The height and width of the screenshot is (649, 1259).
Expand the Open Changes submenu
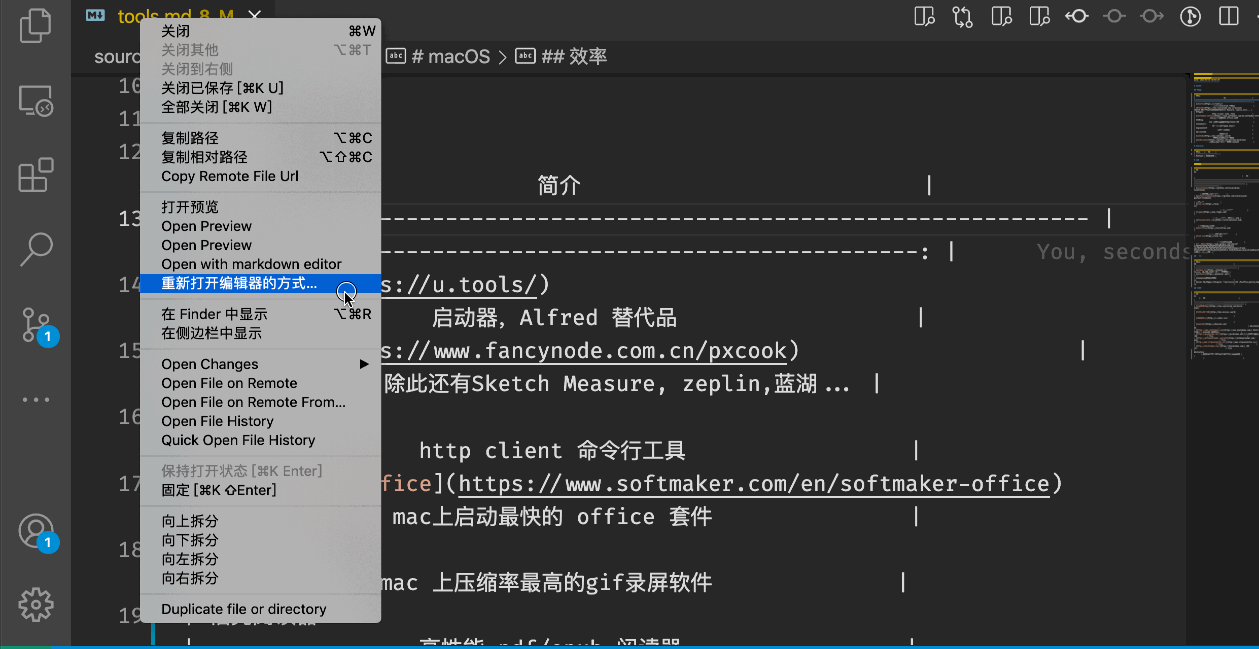click(x=260, y=364)
